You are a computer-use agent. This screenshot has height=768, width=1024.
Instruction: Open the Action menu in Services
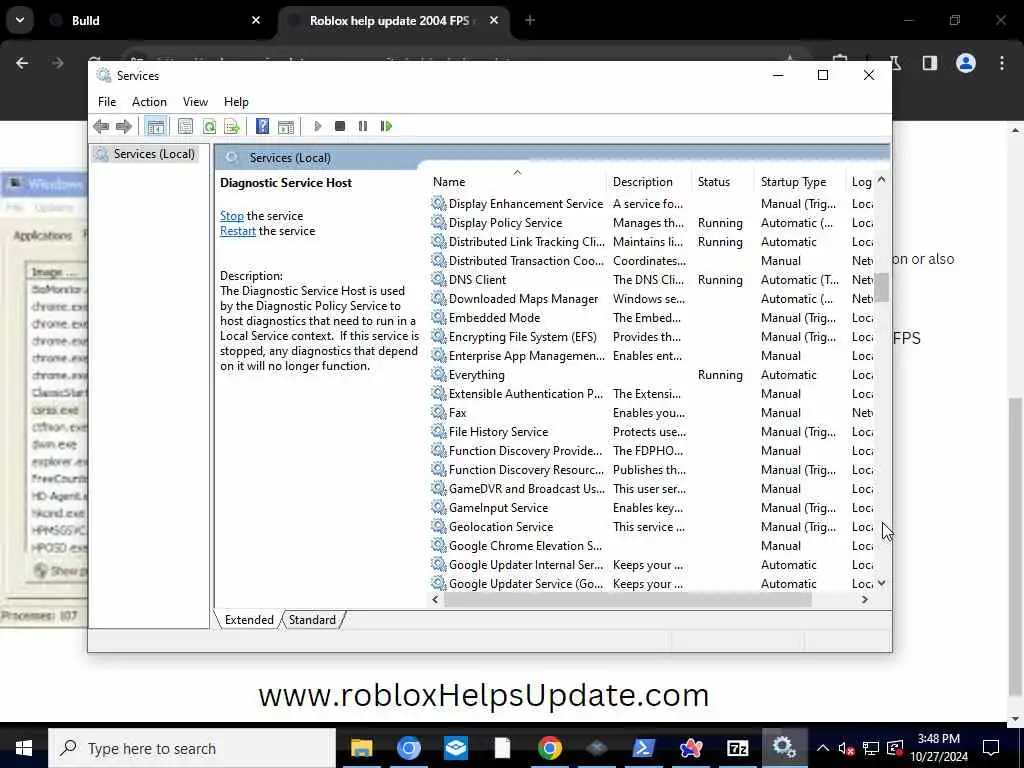coord(149,102)
